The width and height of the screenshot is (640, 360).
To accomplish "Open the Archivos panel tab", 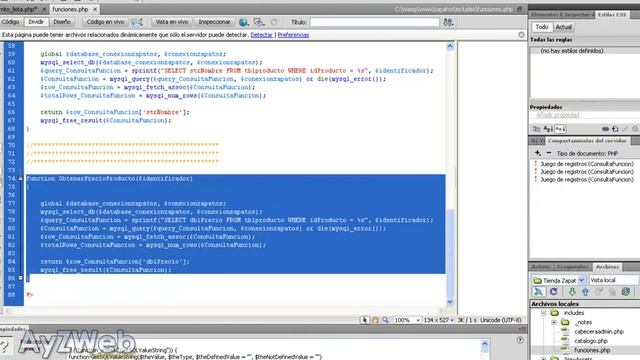I will pos(607,267).
